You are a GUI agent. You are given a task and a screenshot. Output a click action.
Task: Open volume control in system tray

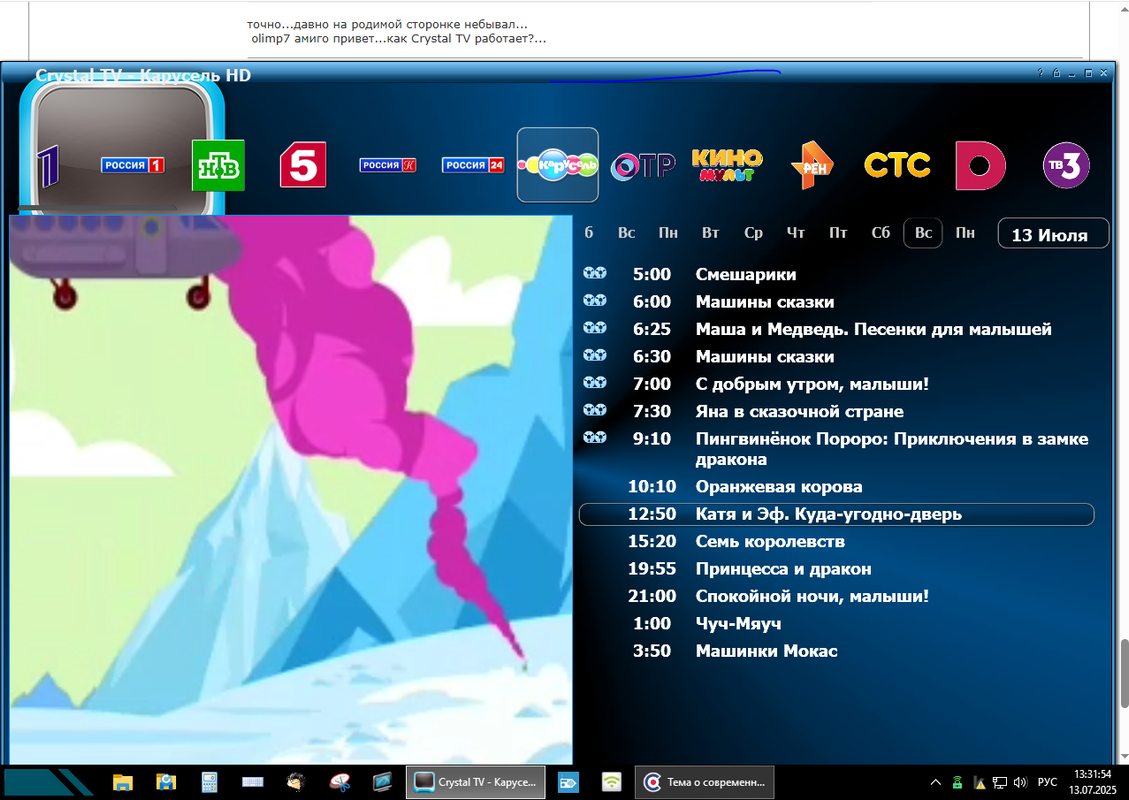coord(1020,782)
